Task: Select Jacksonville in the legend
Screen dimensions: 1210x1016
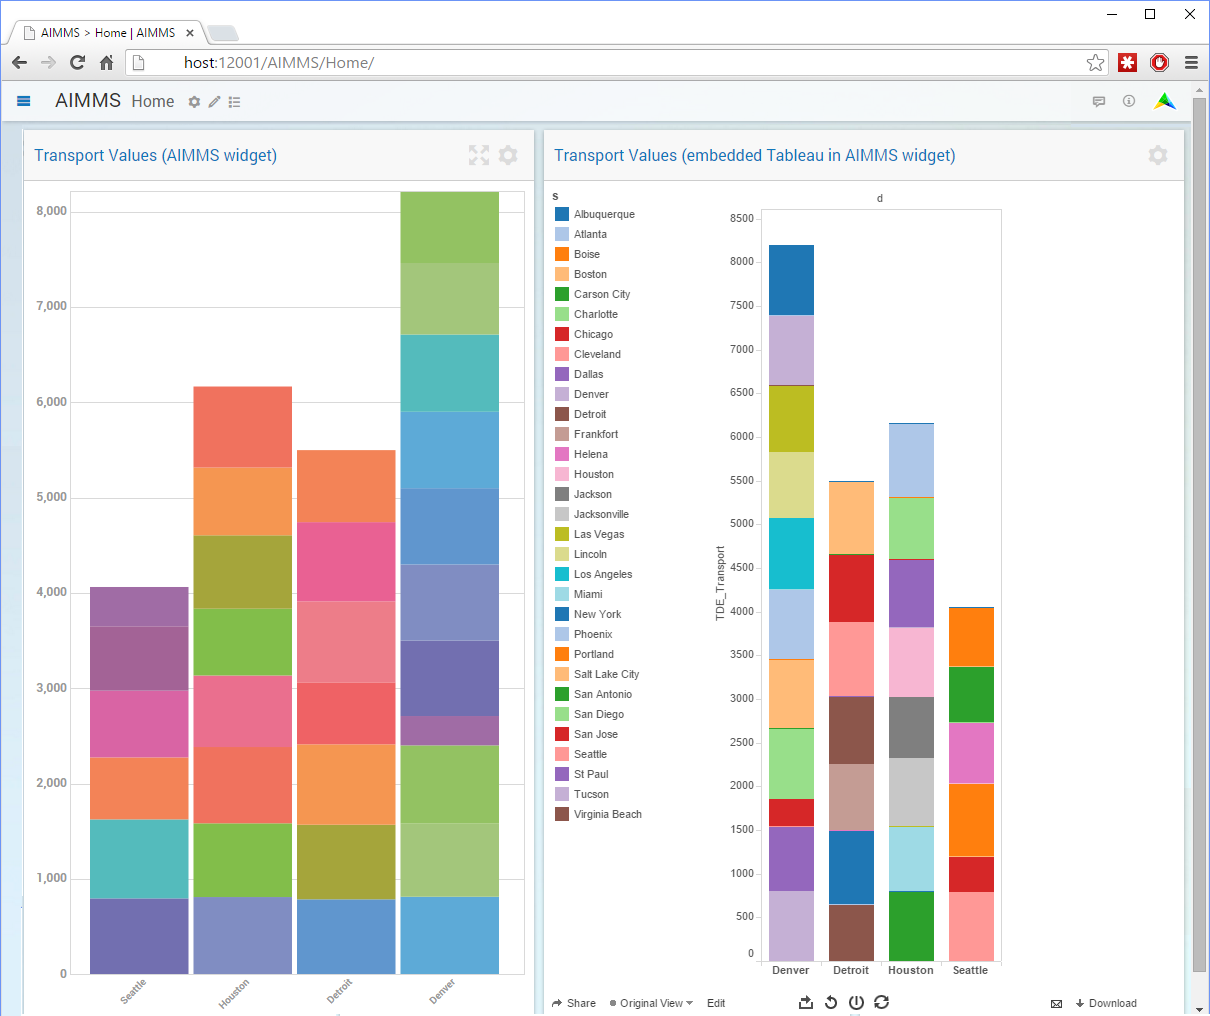Action: [601, 514]
